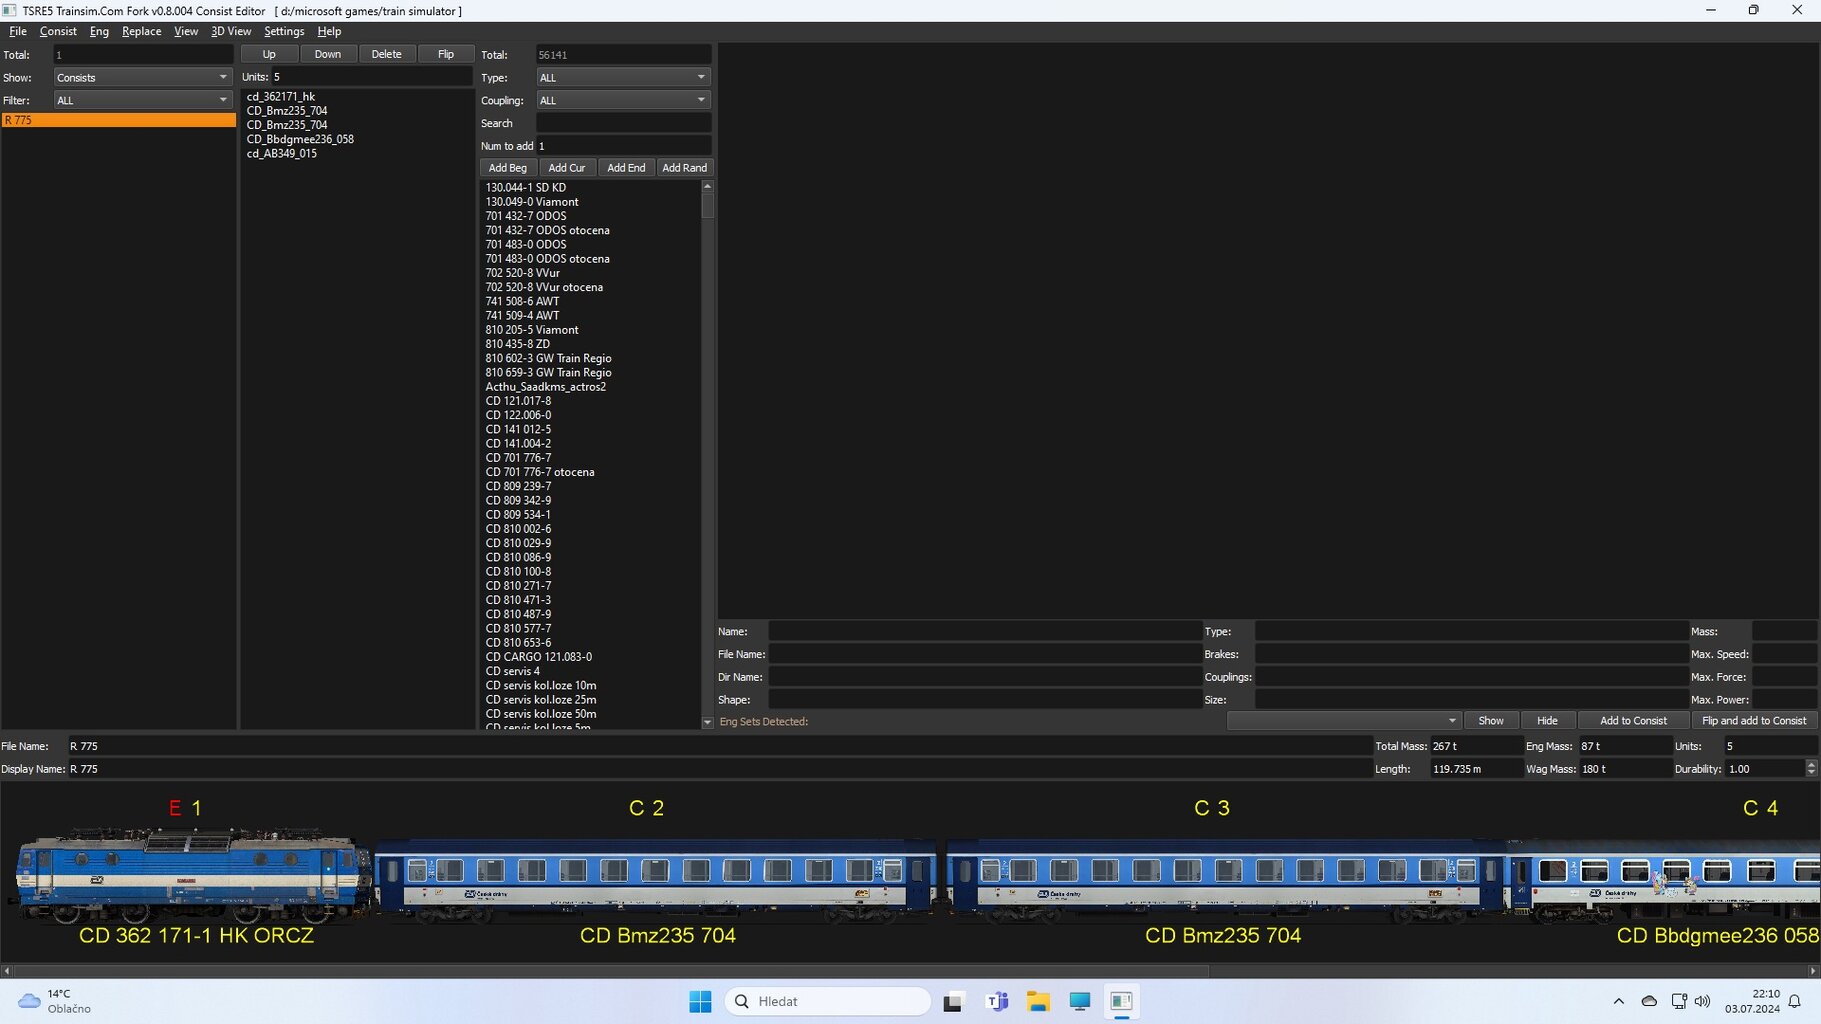Viewport: 1821px width, 1024px height.
Task: Click the scroll-up arrow of the rolling stock list
Action: pyautogui.click(x=708, y=187)
